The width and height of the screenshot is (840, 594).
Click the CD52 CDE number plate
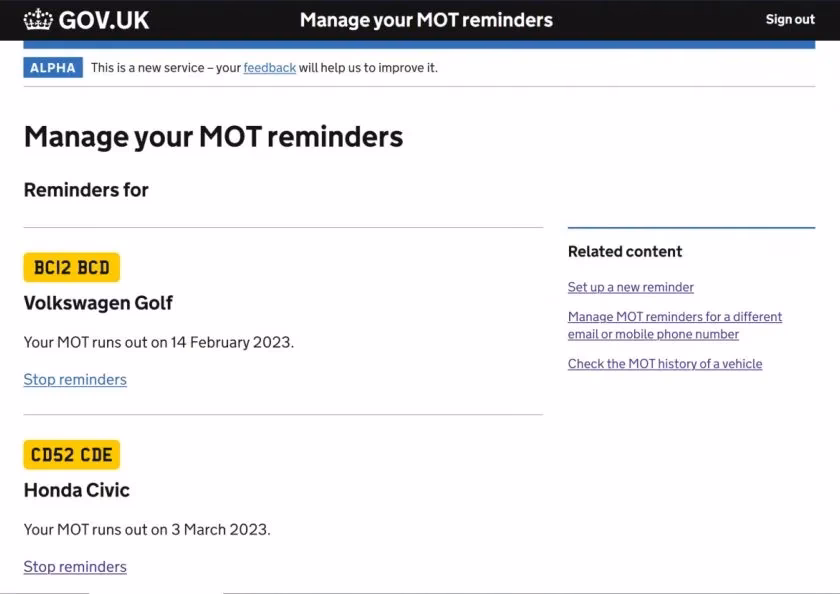tap(71, 454)
